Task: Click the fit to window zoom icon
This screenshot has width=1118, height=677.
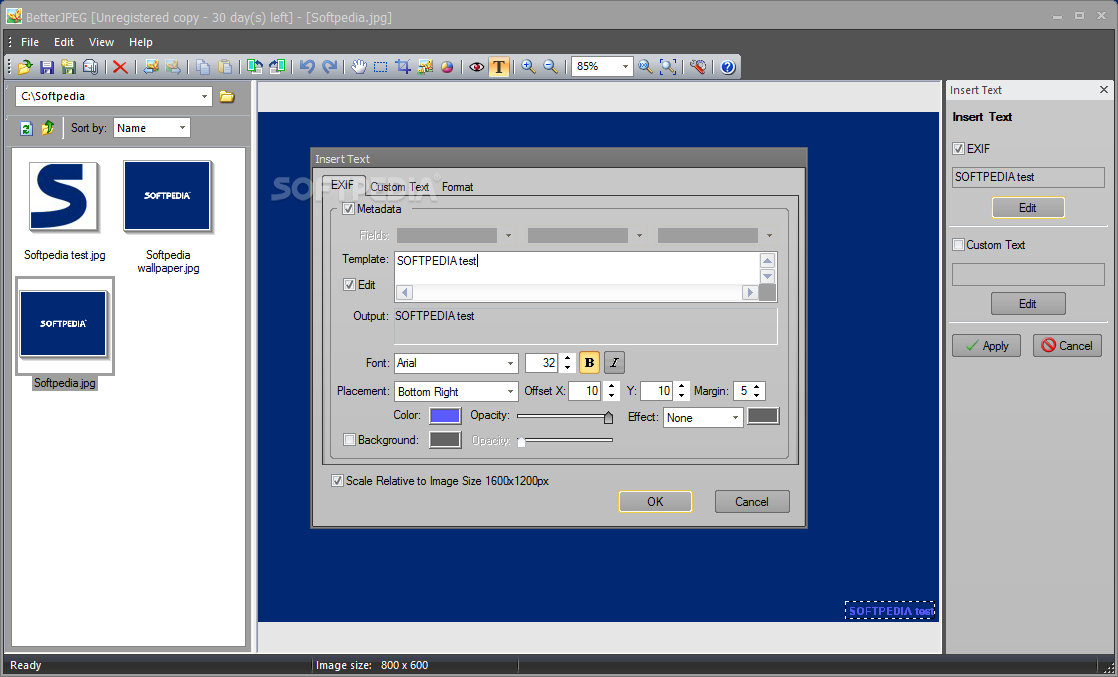Action: (x=668, y=67)
